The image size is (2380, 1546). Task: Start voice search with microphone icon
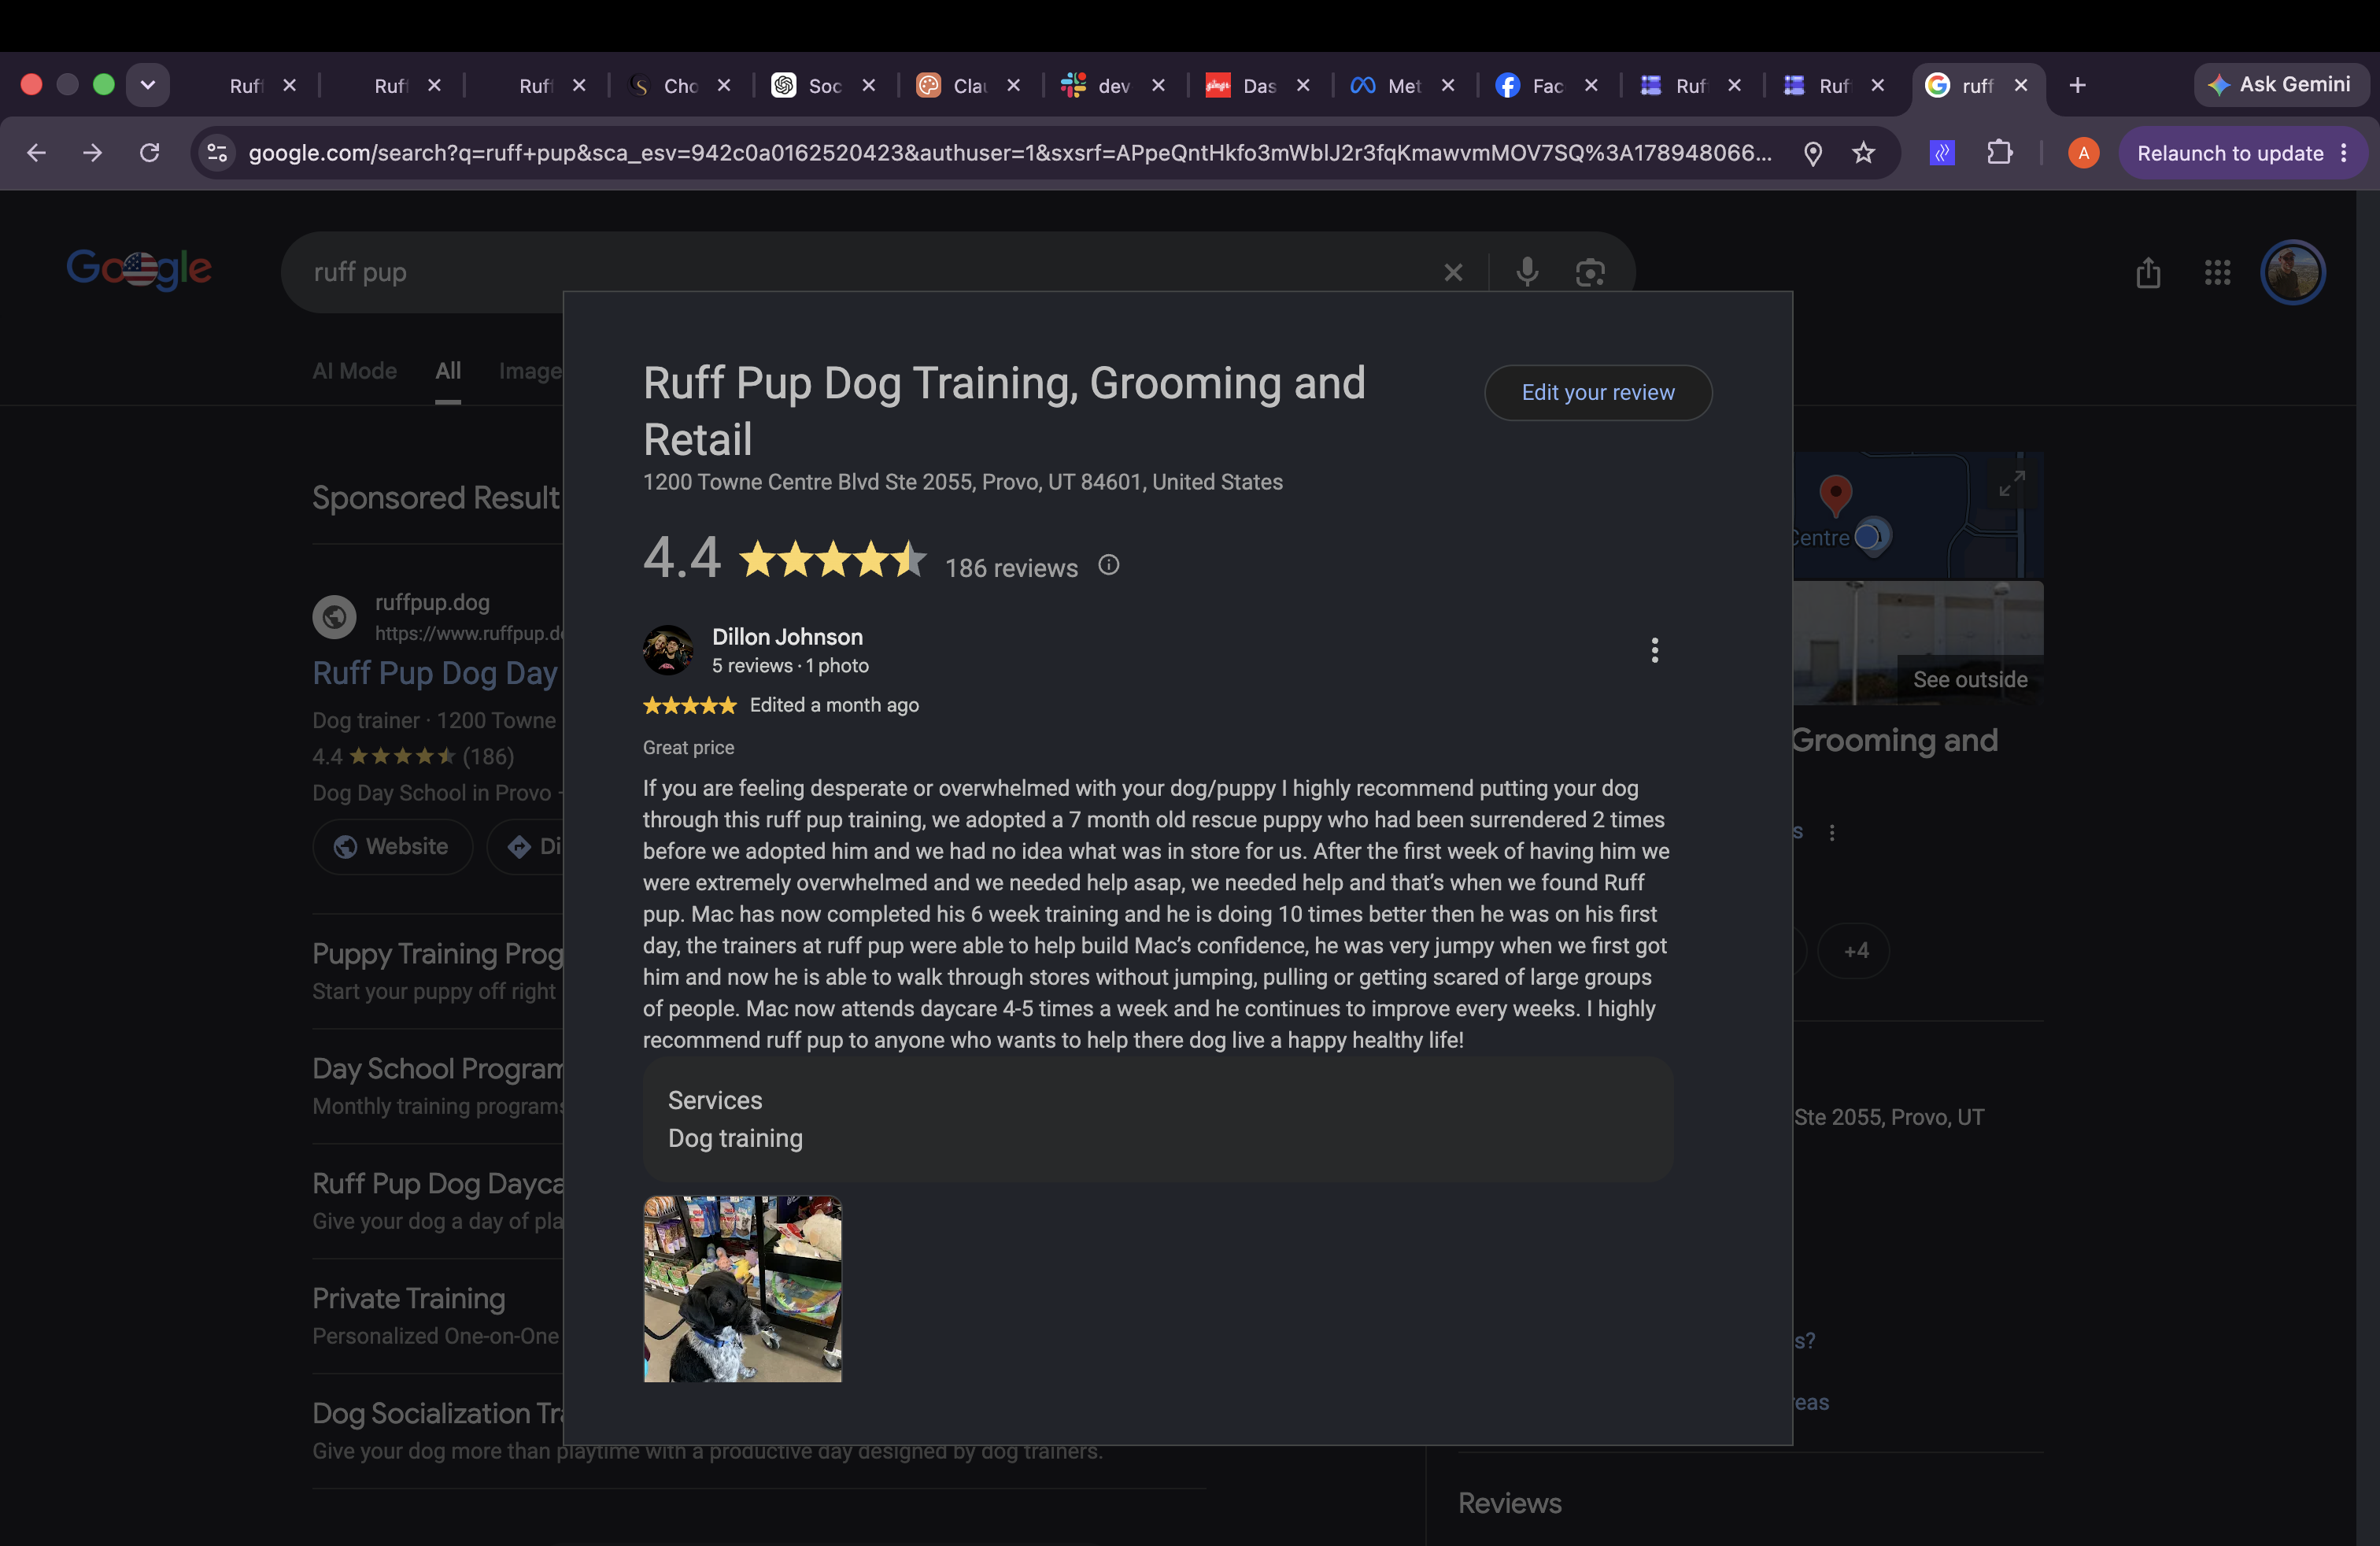click(1526, 272)
